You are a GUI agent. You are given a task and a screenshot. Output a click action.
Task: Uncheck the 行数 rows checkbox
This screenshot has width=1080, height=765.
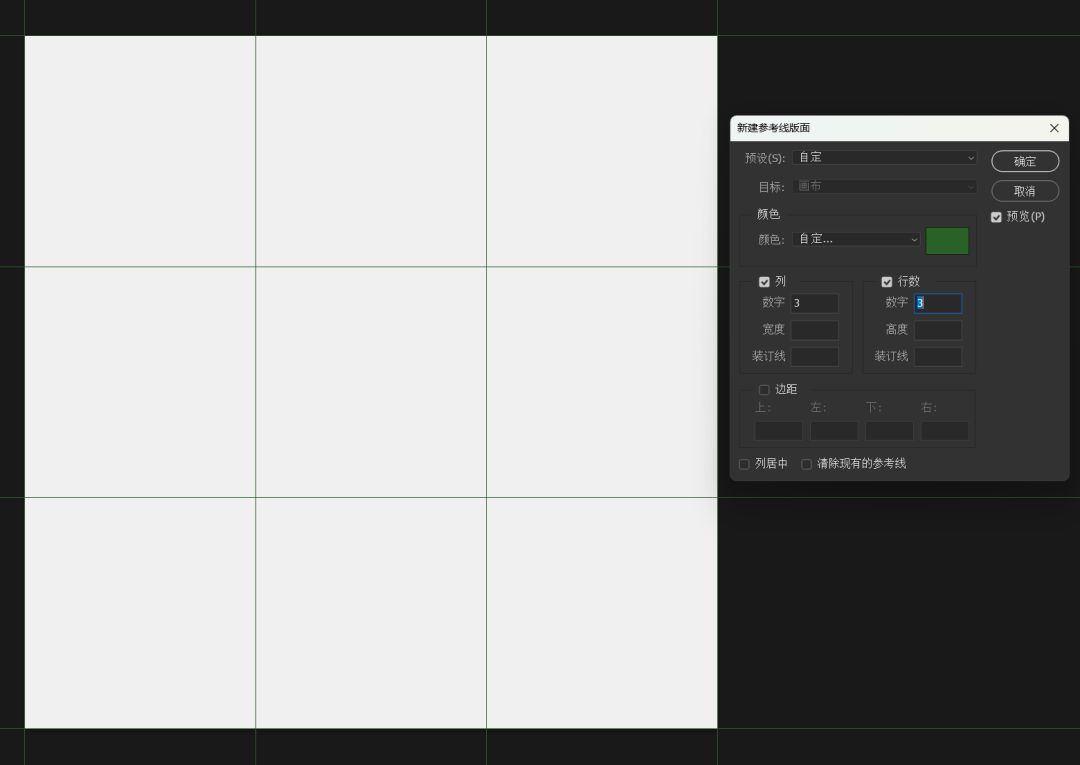(x=887, y=282)
